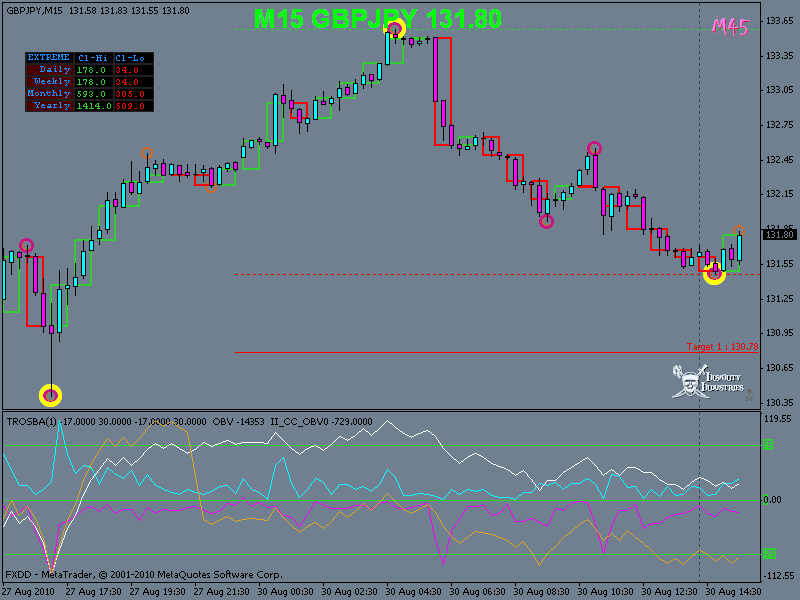The height and width of the screenshot is (600, 800).
Task: Click the current price tag 131.80 on the price axis
Action: tap(779, 235)
